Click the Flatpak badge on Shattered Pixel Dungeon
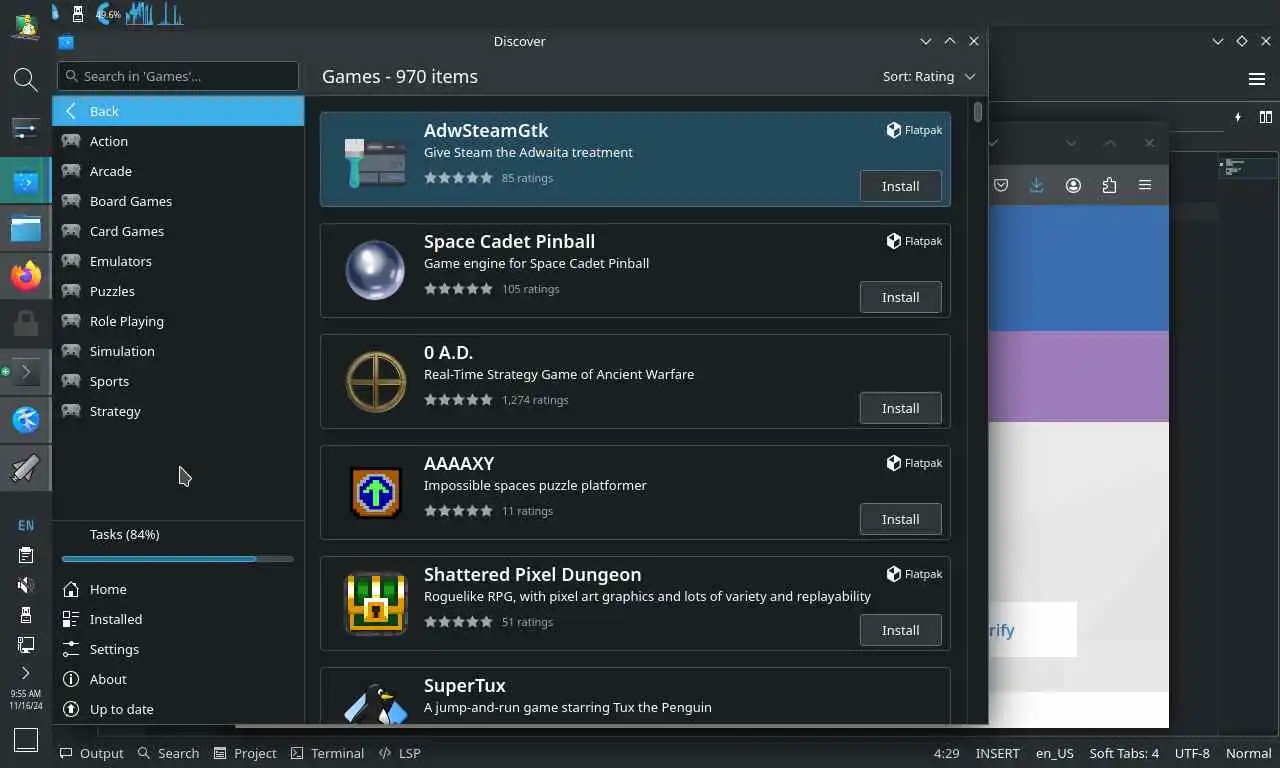Screen dimensions: 1280x768 914,574
